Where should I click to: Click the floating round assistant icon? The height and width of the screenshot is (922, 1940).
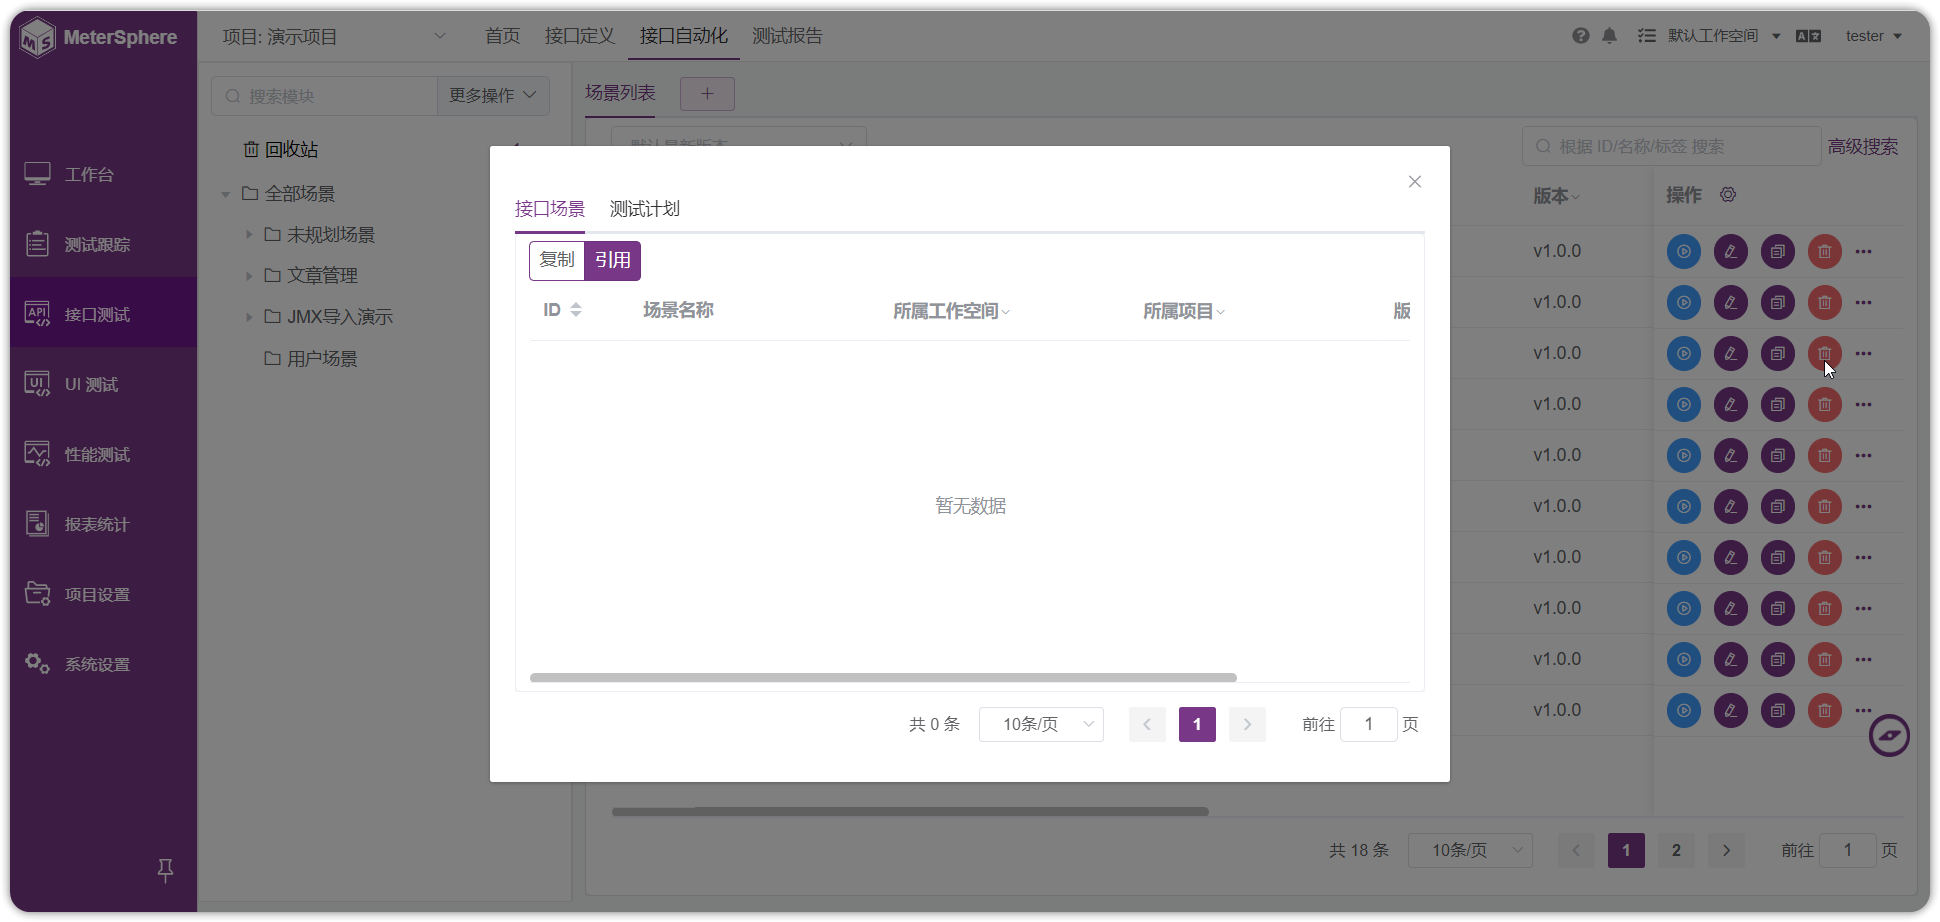click(x=1889, y=736)
